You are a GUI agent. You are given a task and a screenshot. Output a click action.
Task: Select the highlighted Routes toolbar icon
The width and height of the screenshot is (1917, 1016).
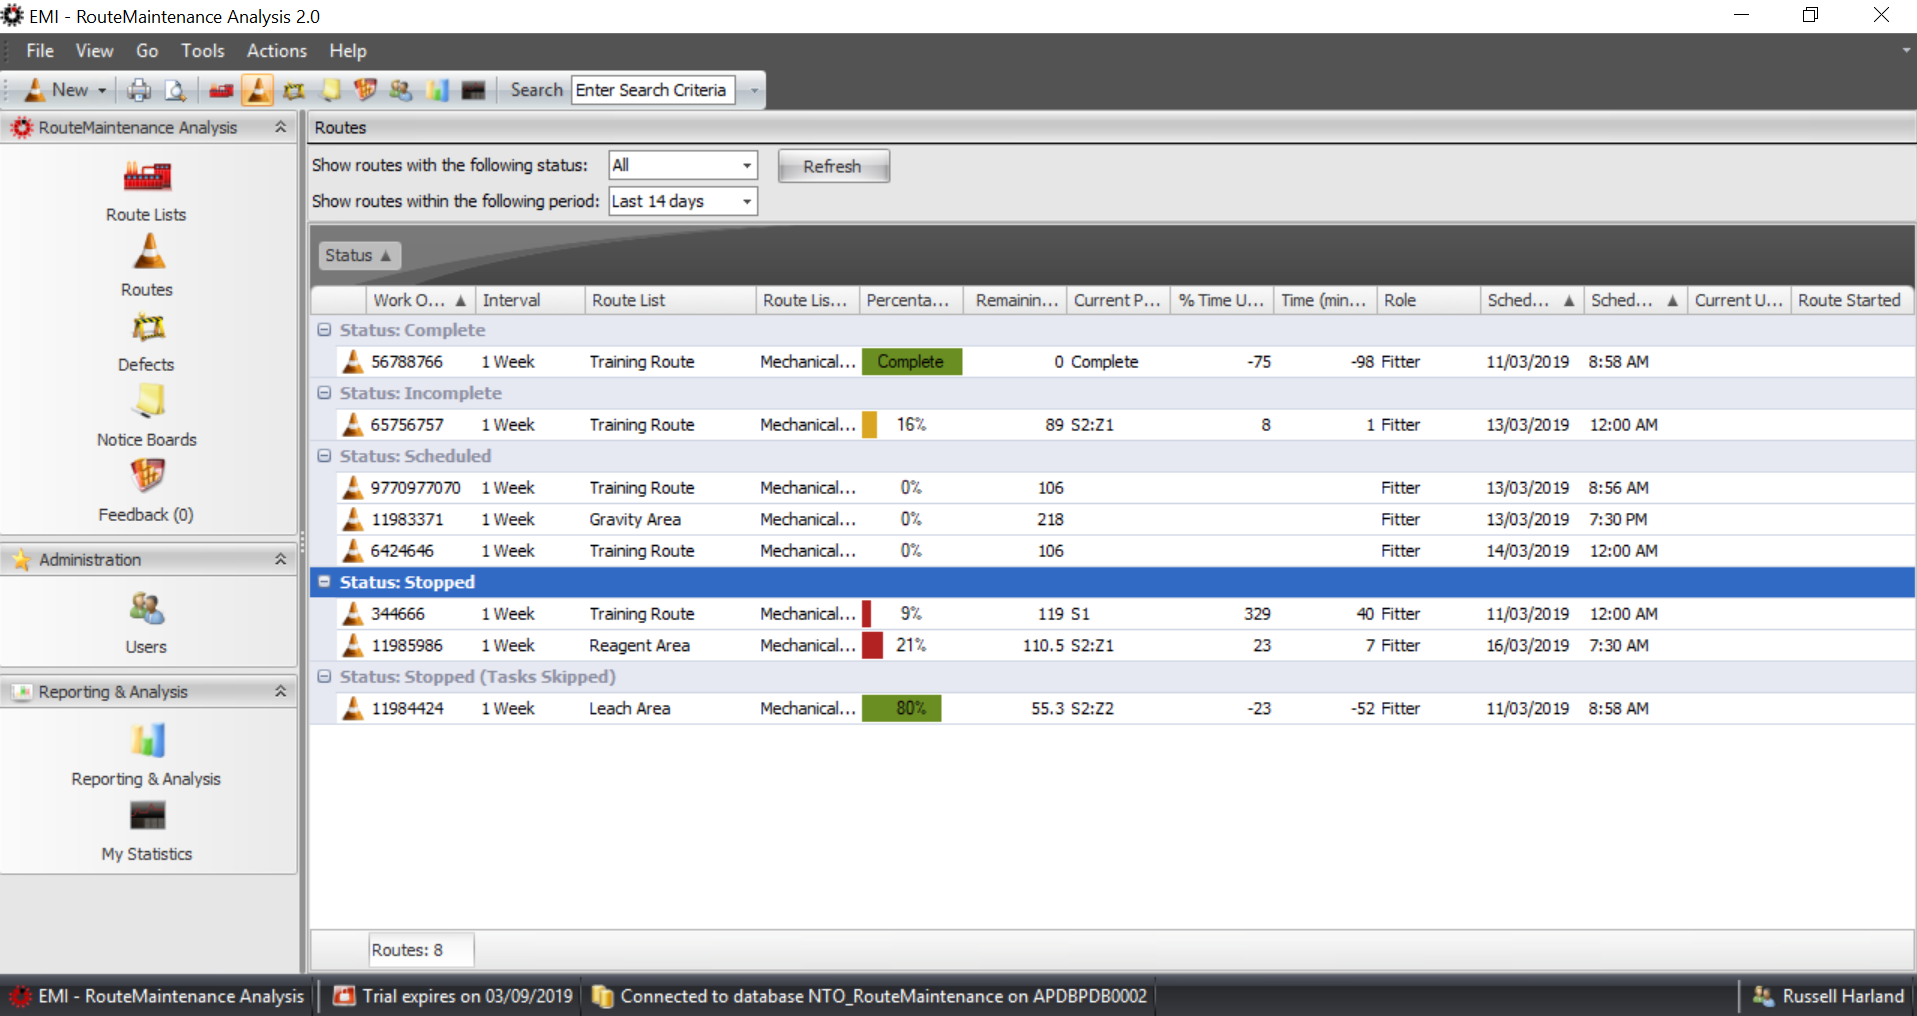pyautogui.click(x=257, y=90)
